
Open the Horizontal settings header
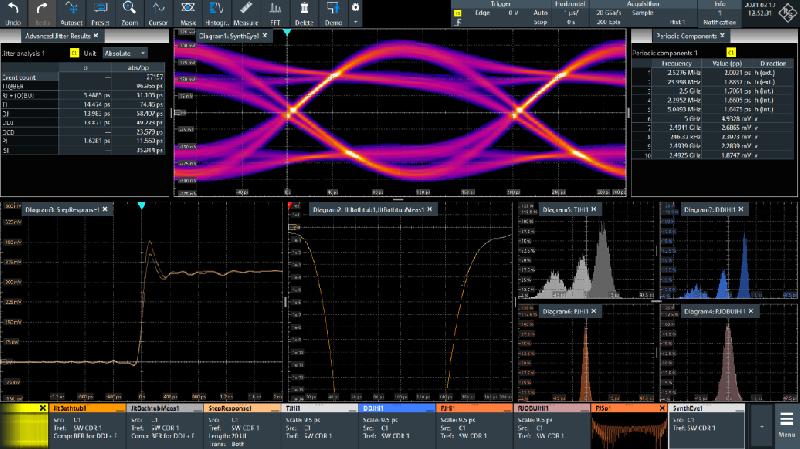click(x=570, y=4)
